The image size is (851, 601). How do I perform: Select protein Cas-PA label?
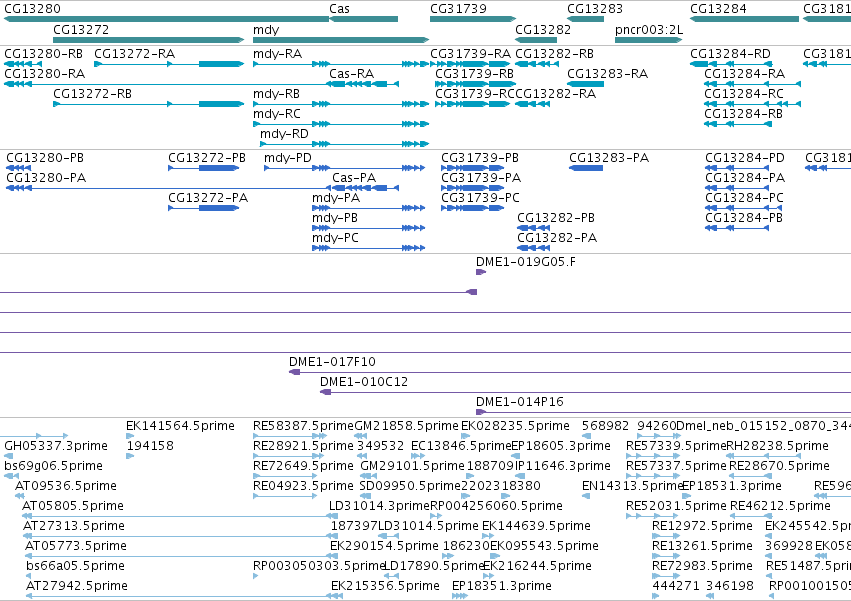(x=354, y=178)
